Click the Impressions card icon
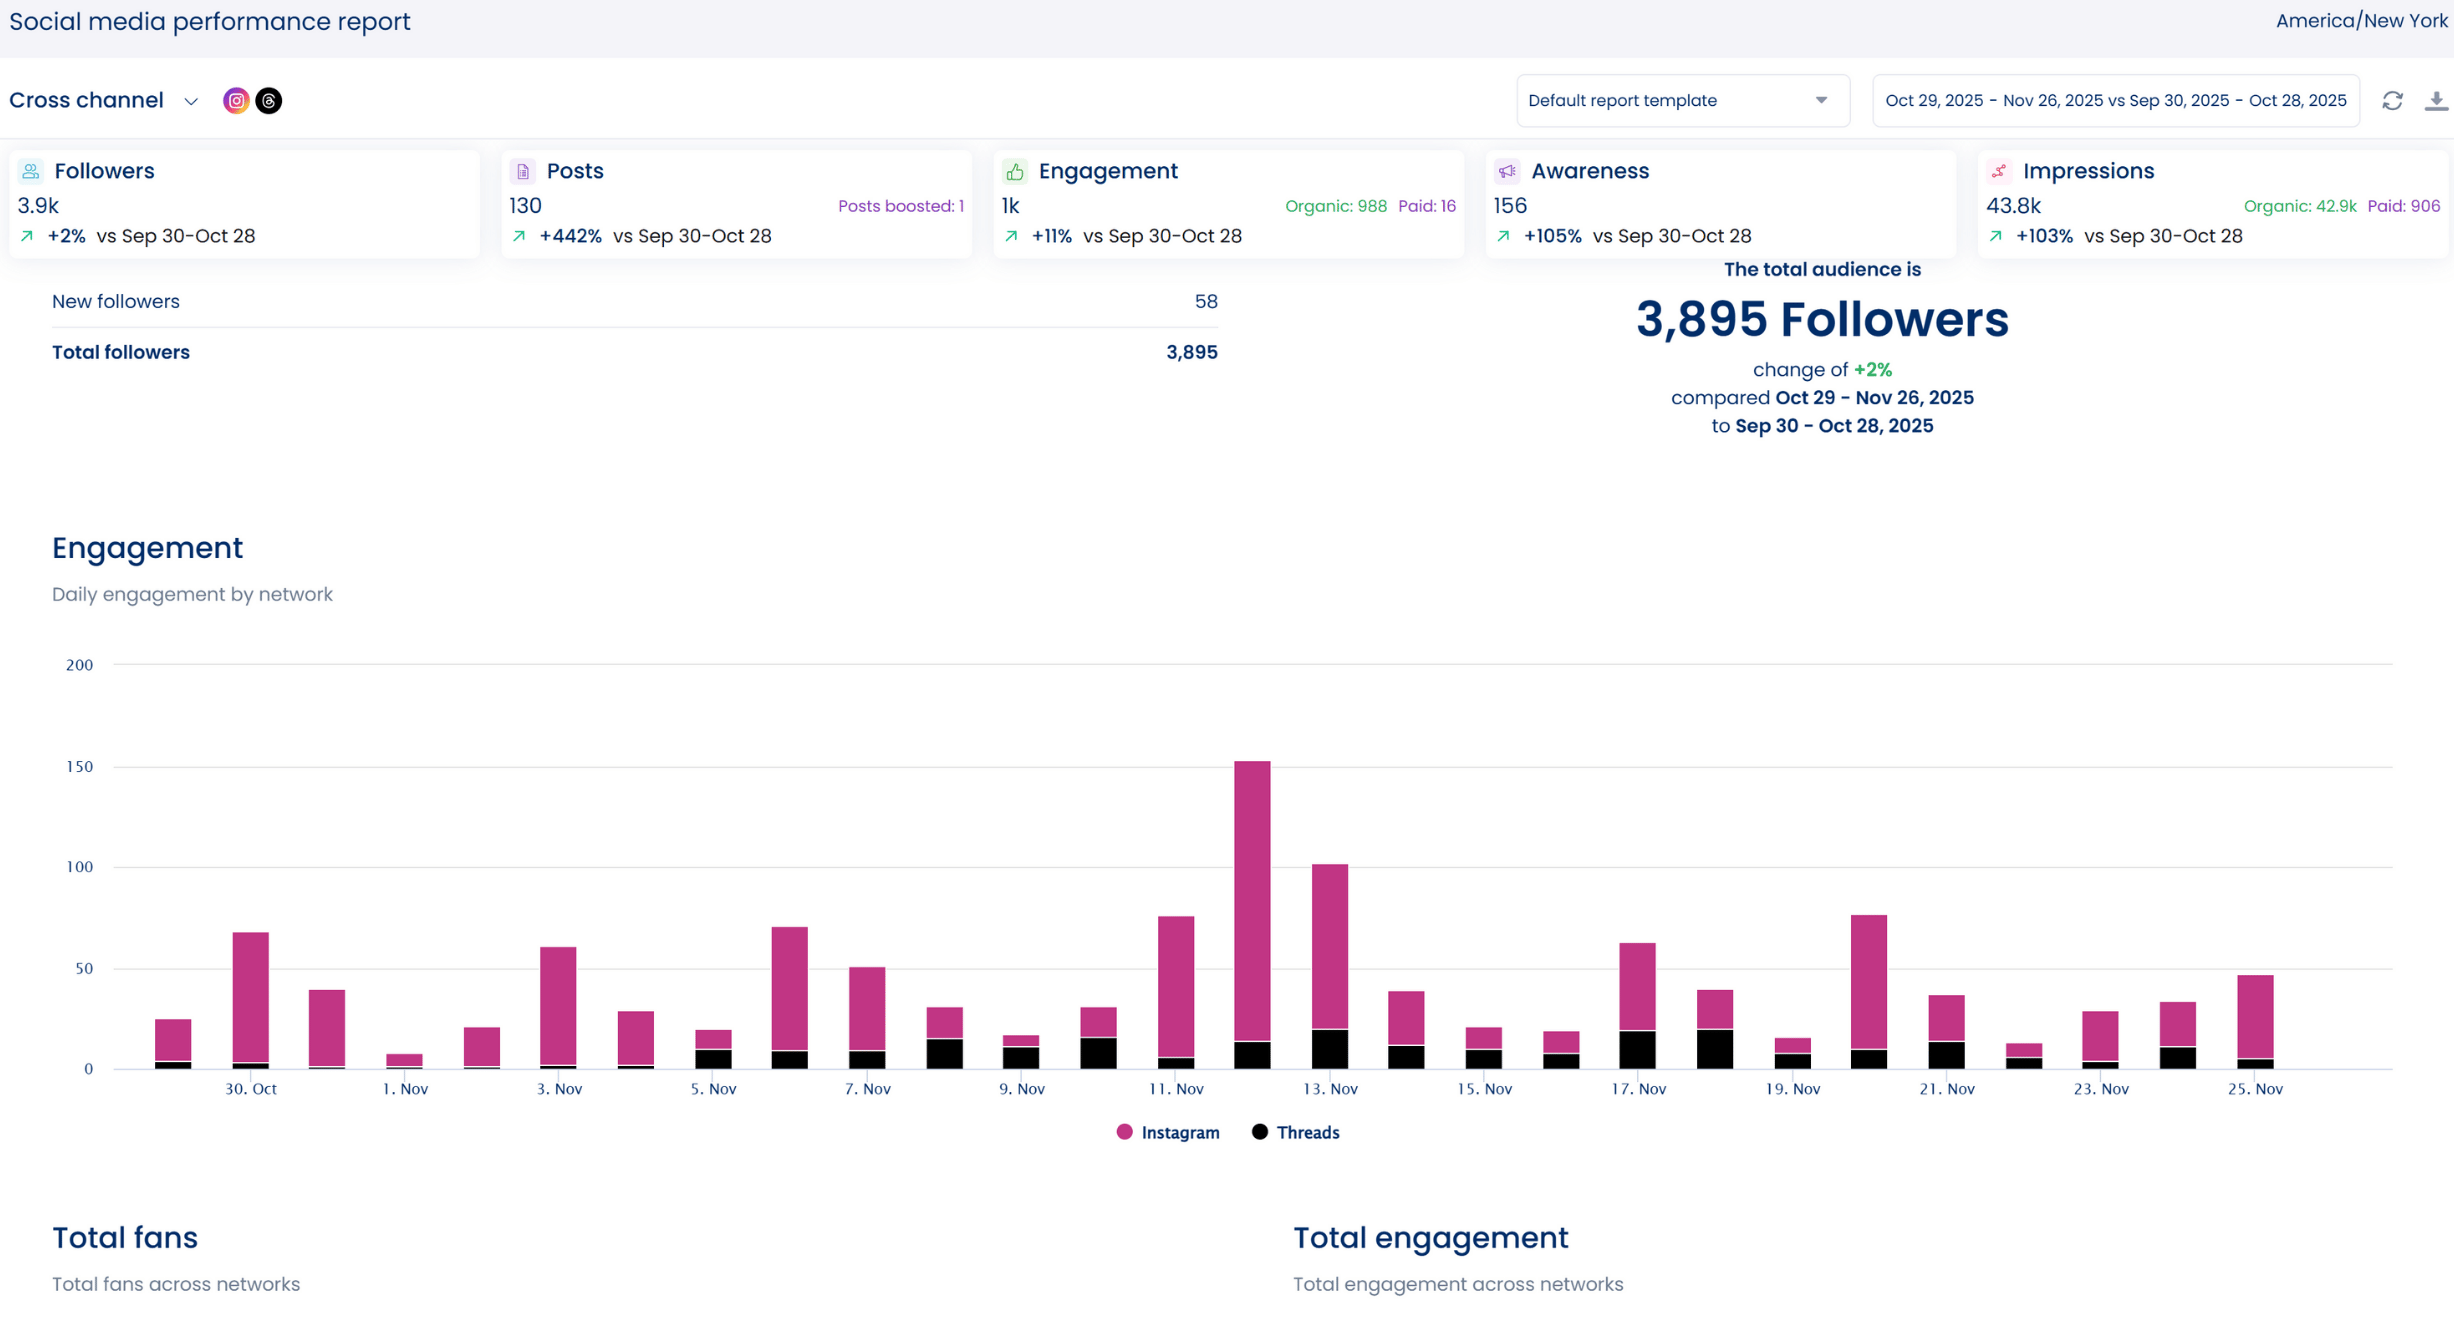This screenshot has width=2456, height=1336. pos(1999,171)
